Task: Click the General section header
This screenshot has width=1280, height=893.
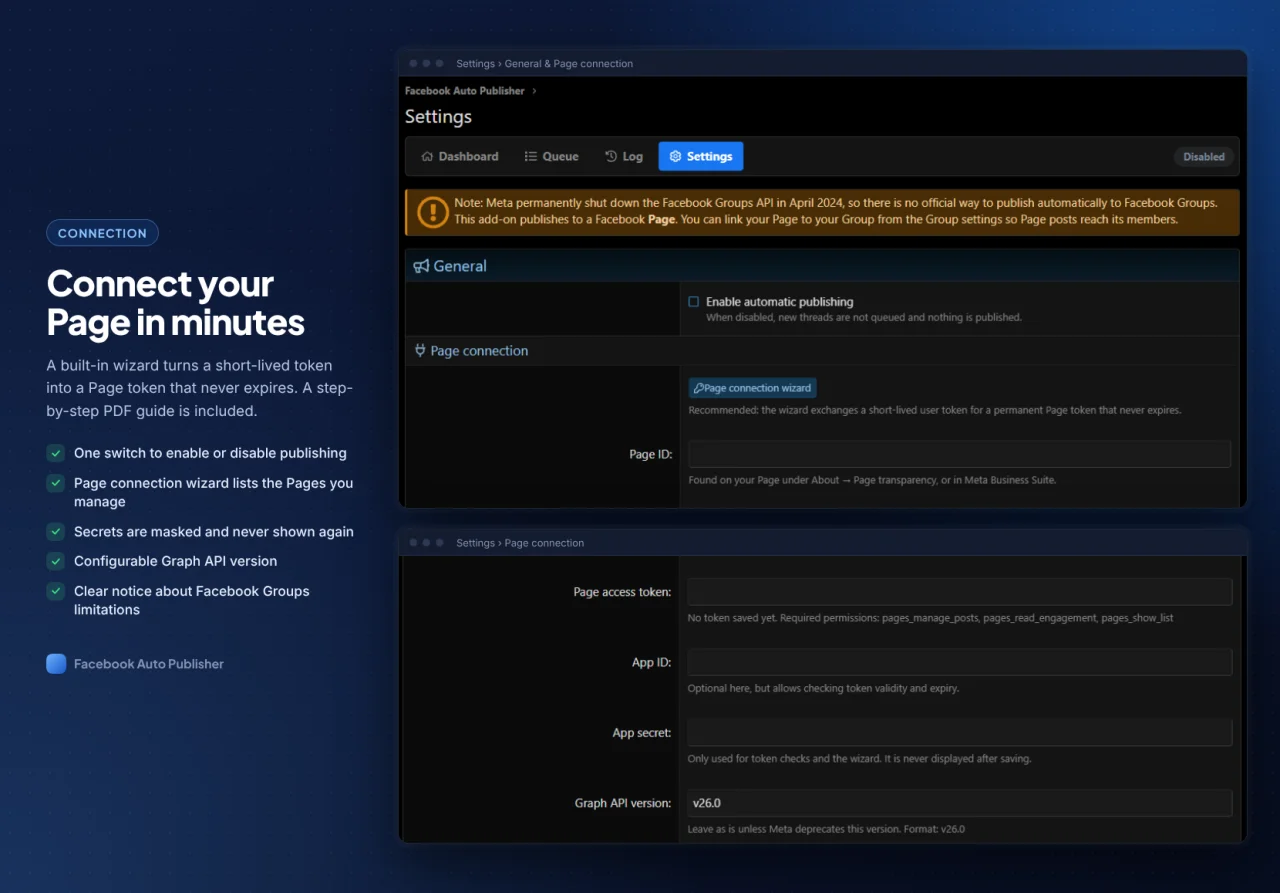Action: point(822,266)
